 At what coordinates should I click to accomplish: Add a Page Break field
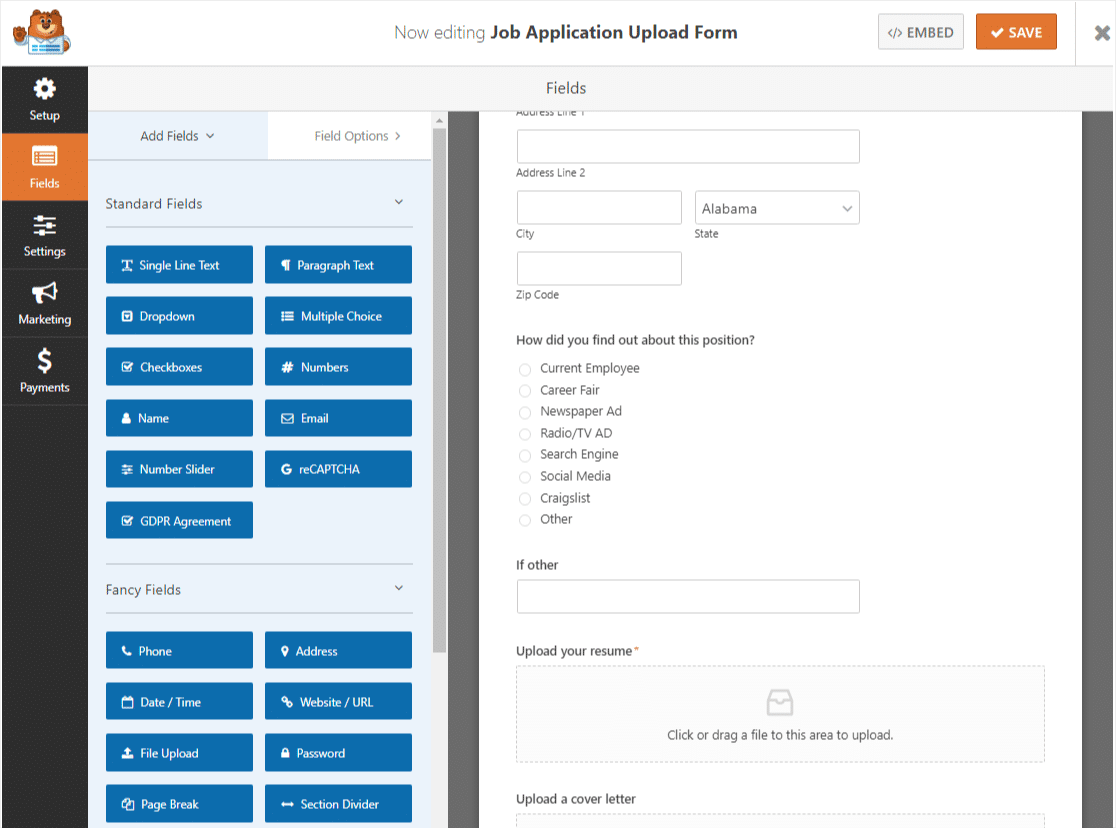[179, 804]
